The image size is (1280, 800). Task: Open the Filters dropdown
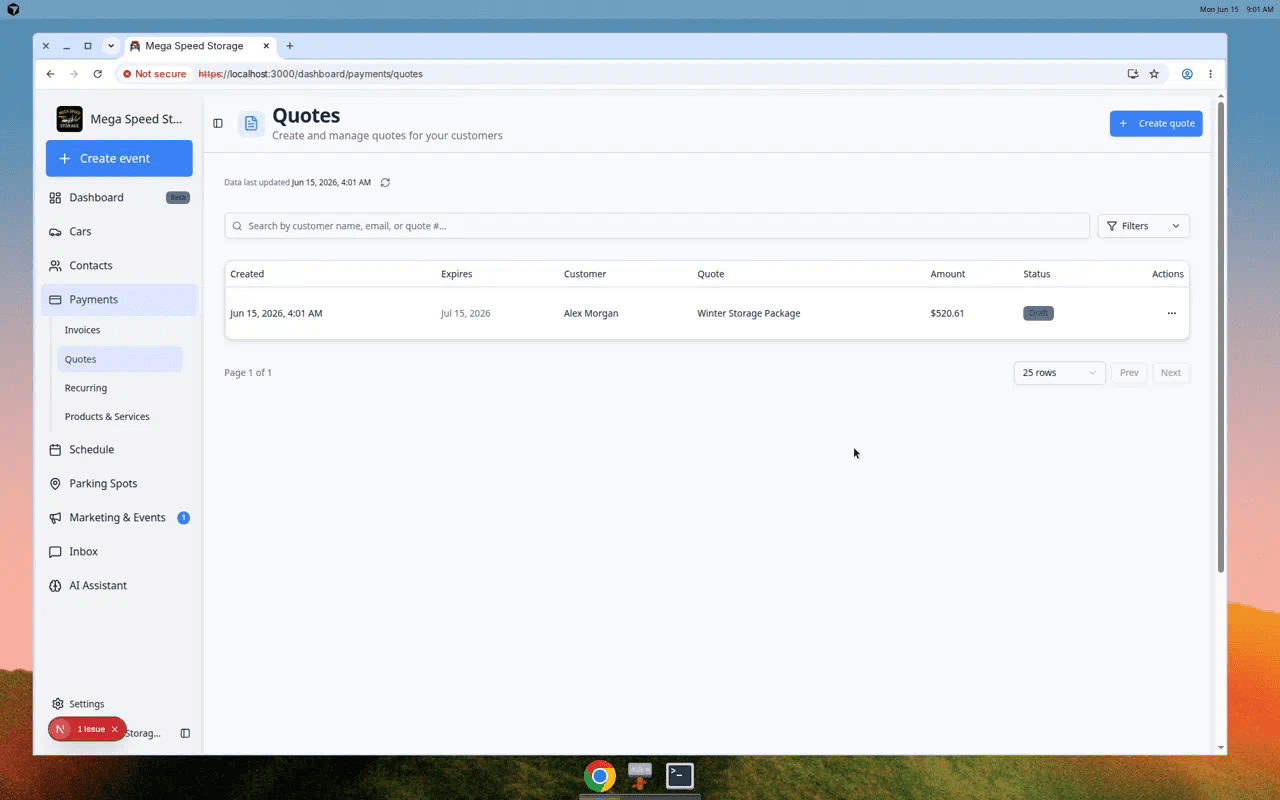[x=1144, y=226]
